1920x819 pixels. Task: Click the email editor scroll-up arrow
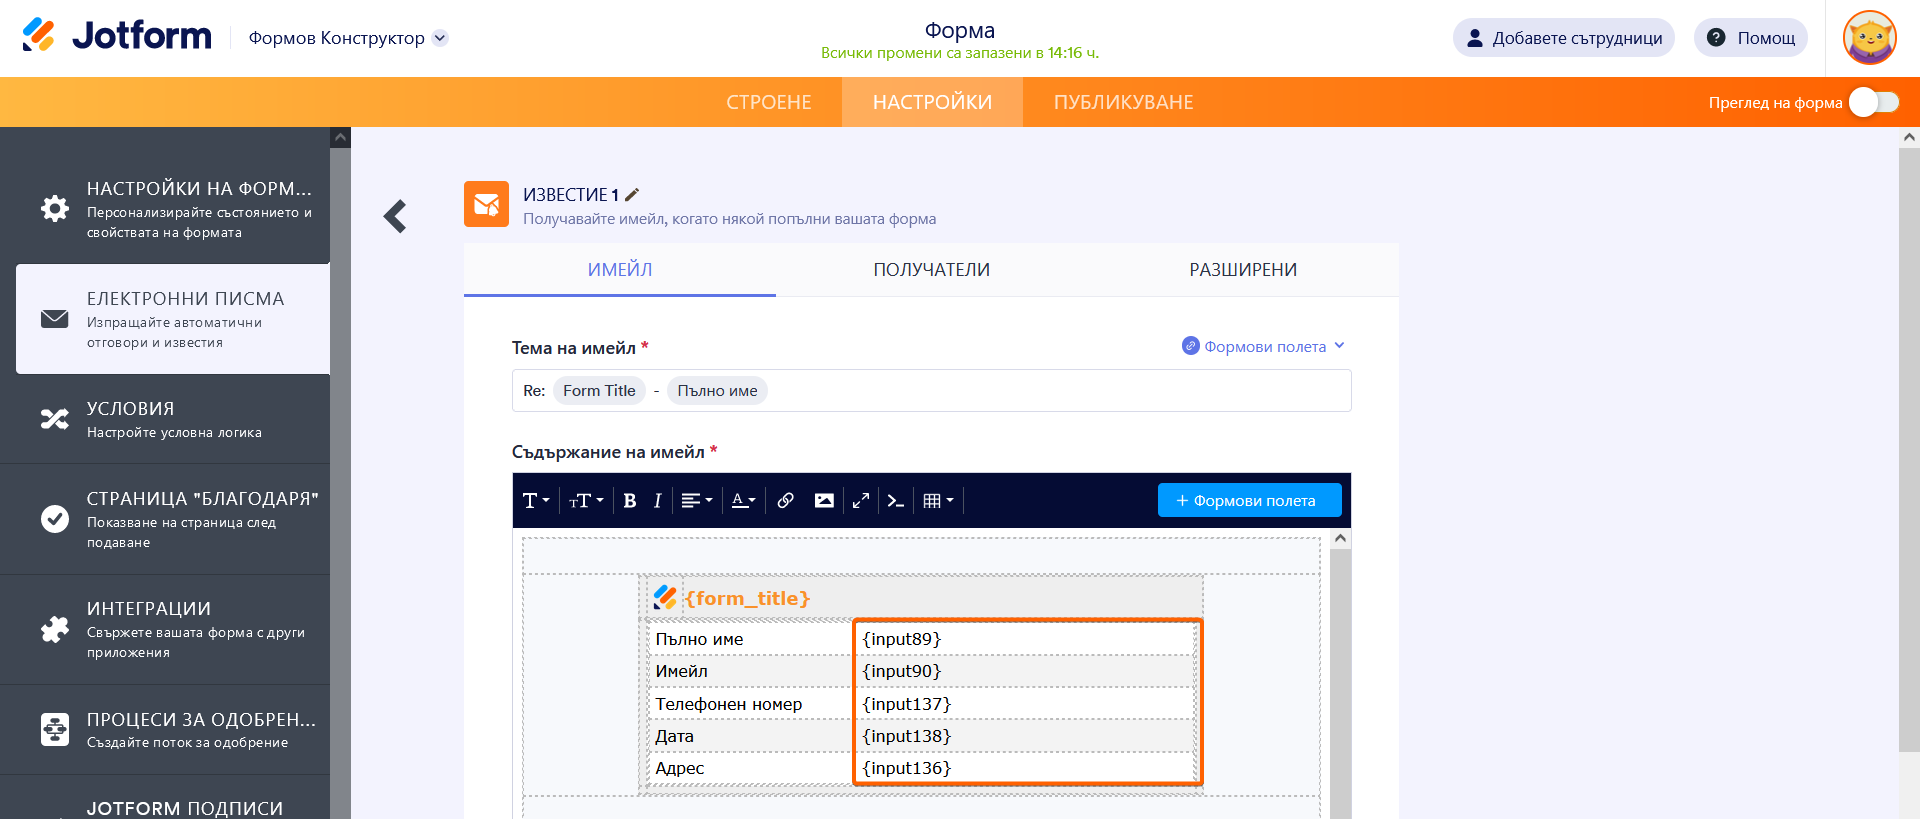[1341, 539]
